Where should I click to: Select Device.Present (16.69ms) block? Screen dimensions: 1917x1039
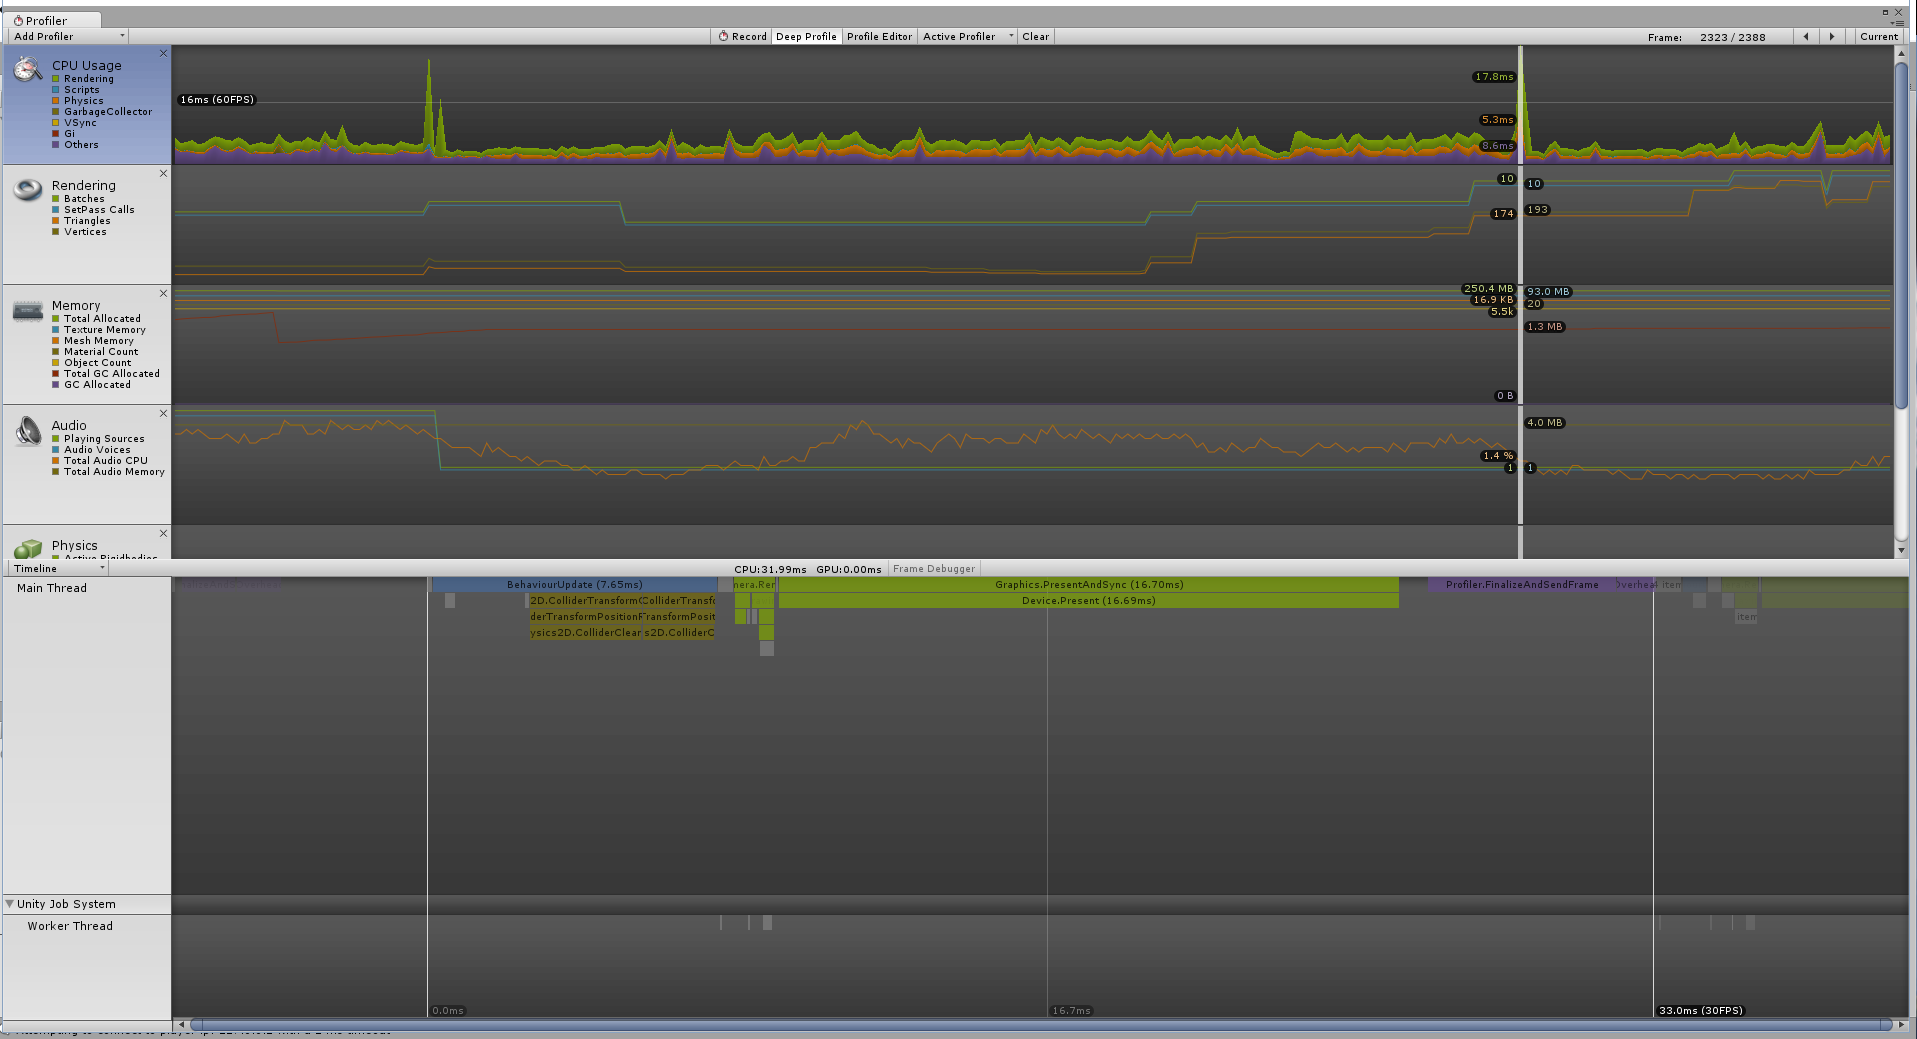coord(1089,601)
